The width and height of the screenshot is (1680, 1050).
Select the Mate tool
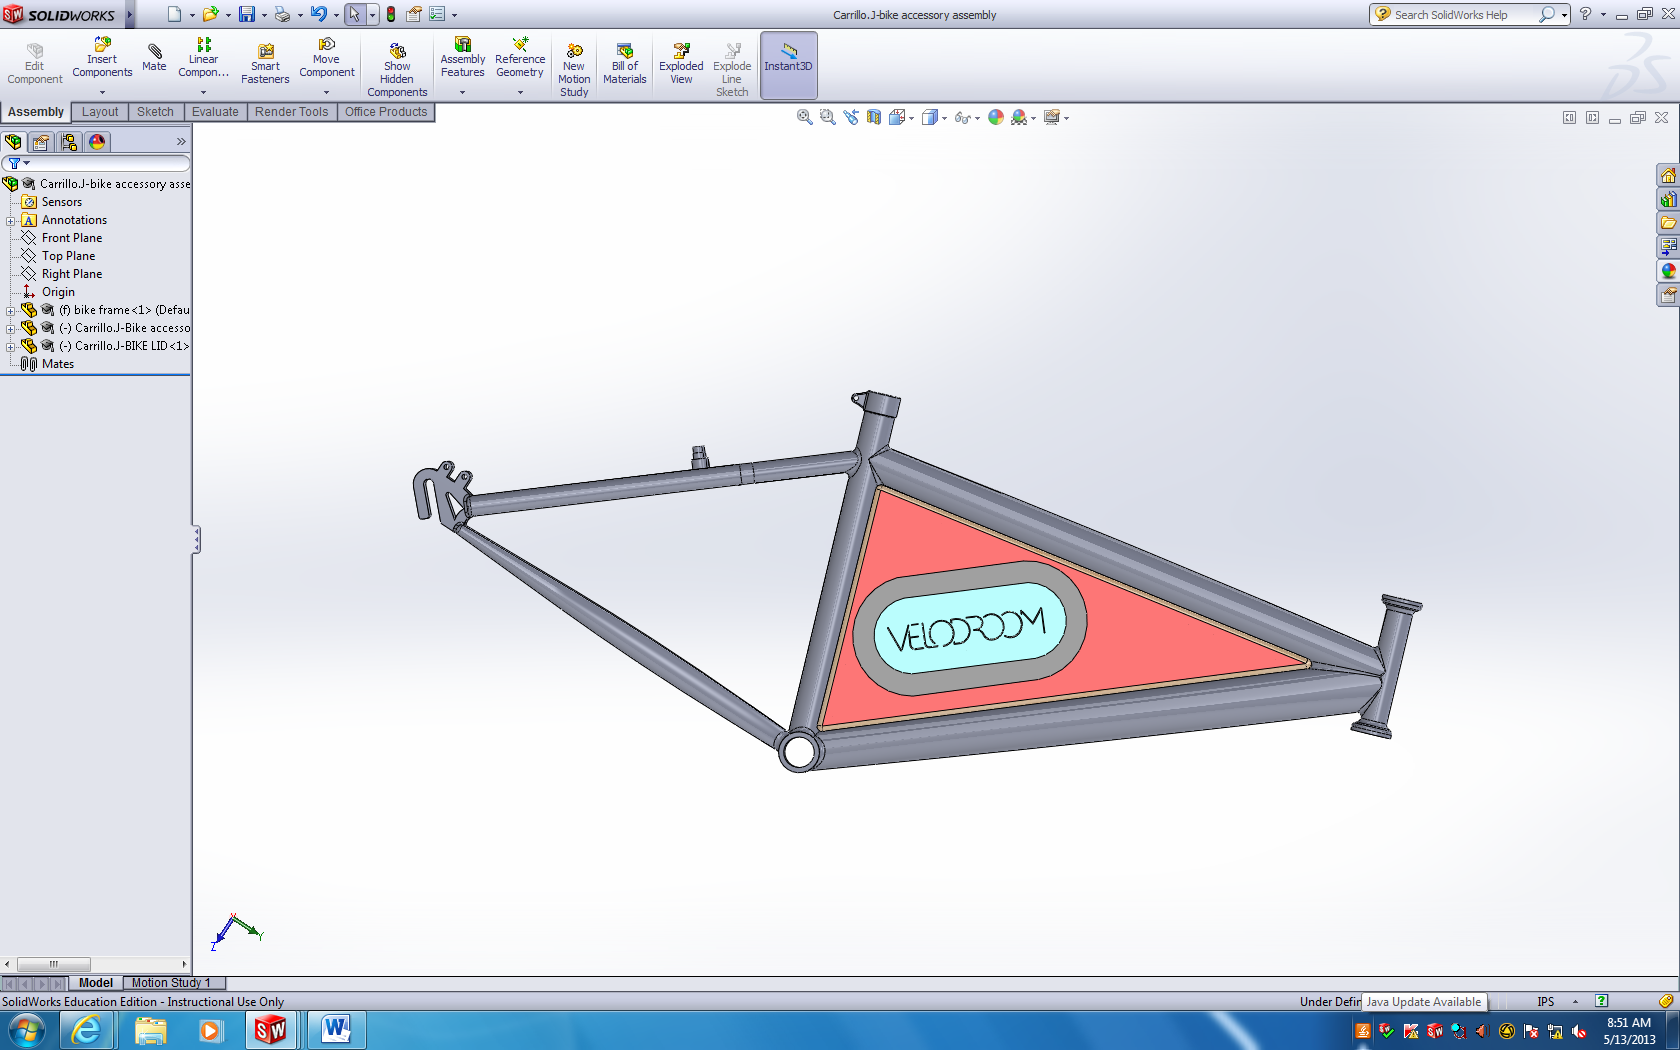tap(154, 58)
